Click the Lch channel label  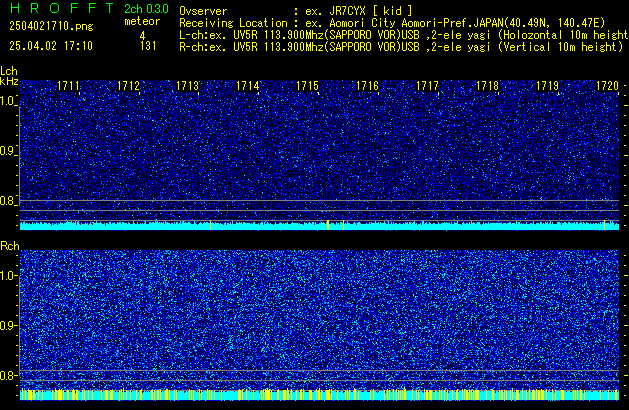pyautogui.click(x=9, y=71)
